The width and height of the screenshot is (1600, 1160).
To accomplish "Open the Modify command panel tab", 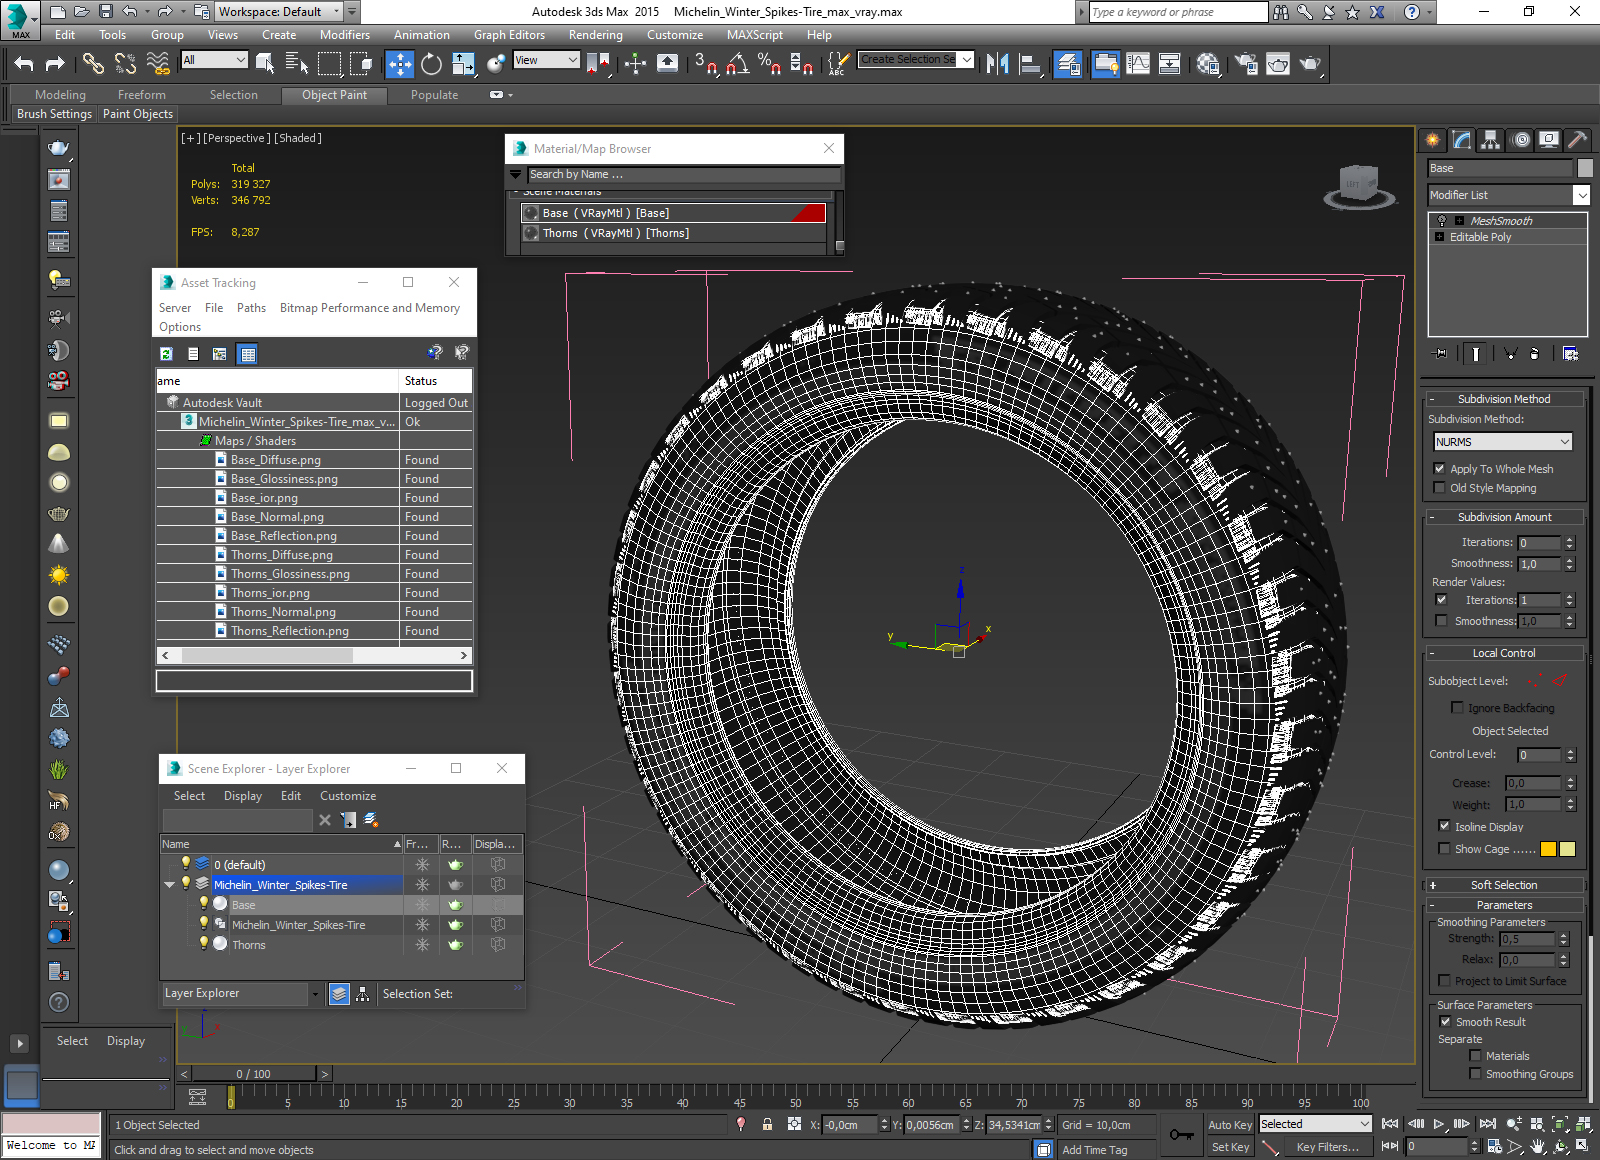I will click(1462, 140).
